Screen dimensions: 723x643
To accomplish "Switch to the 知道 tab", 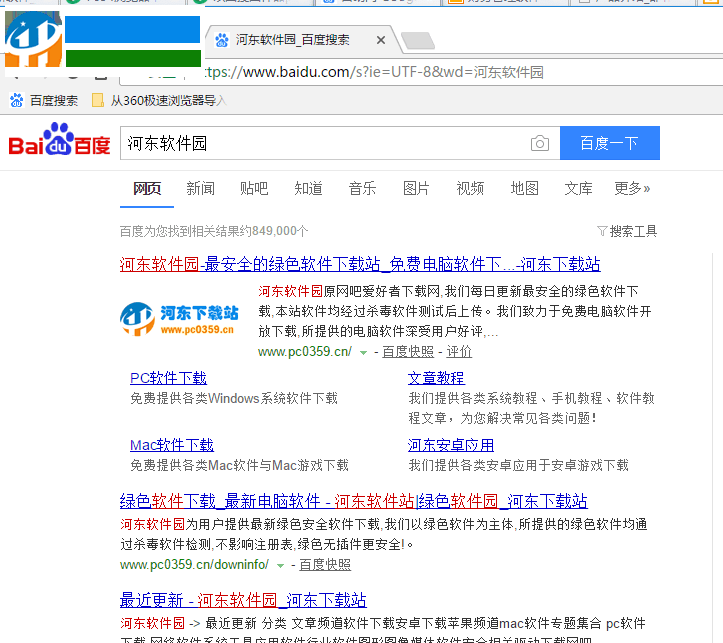I will coord(308,188).
